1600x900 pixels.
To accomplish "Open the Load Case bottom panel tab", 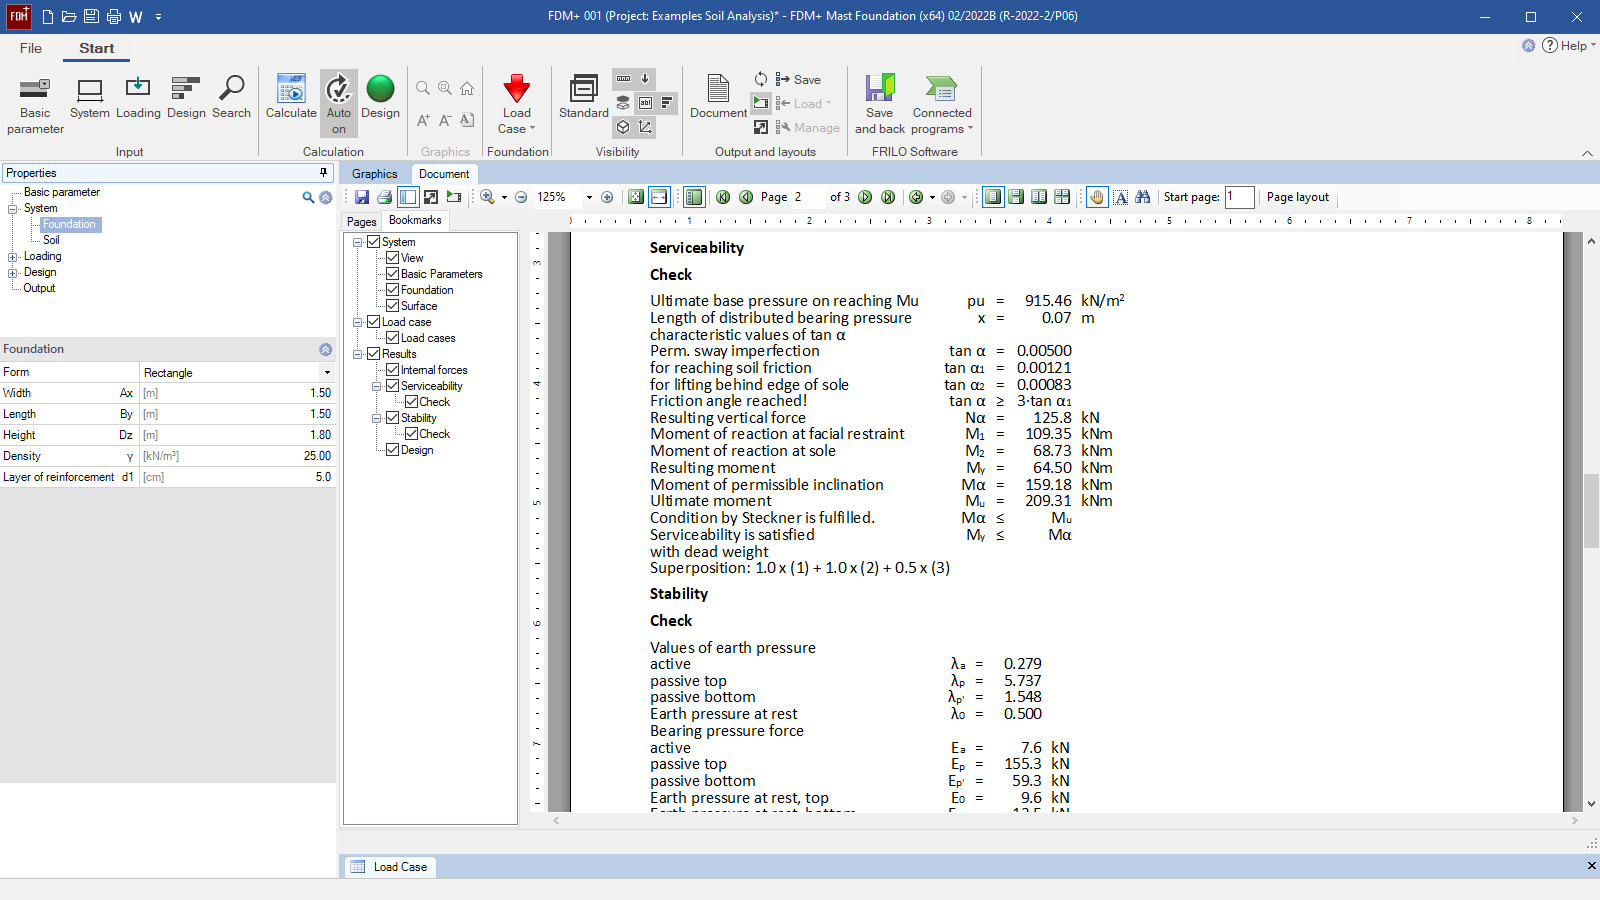I will [389, 867].
